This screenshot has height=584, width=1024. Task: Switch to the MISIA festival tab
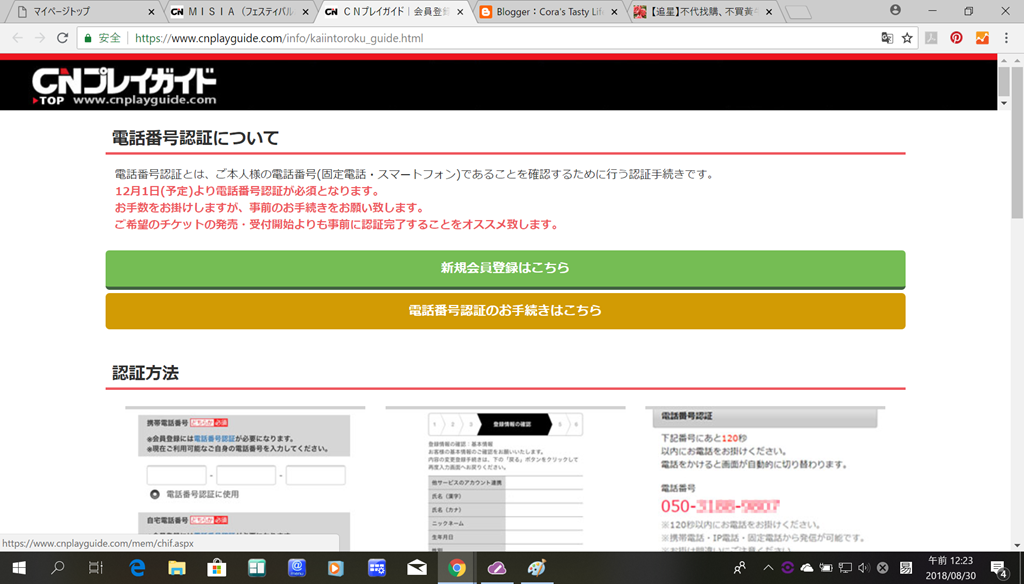[238, 12]
